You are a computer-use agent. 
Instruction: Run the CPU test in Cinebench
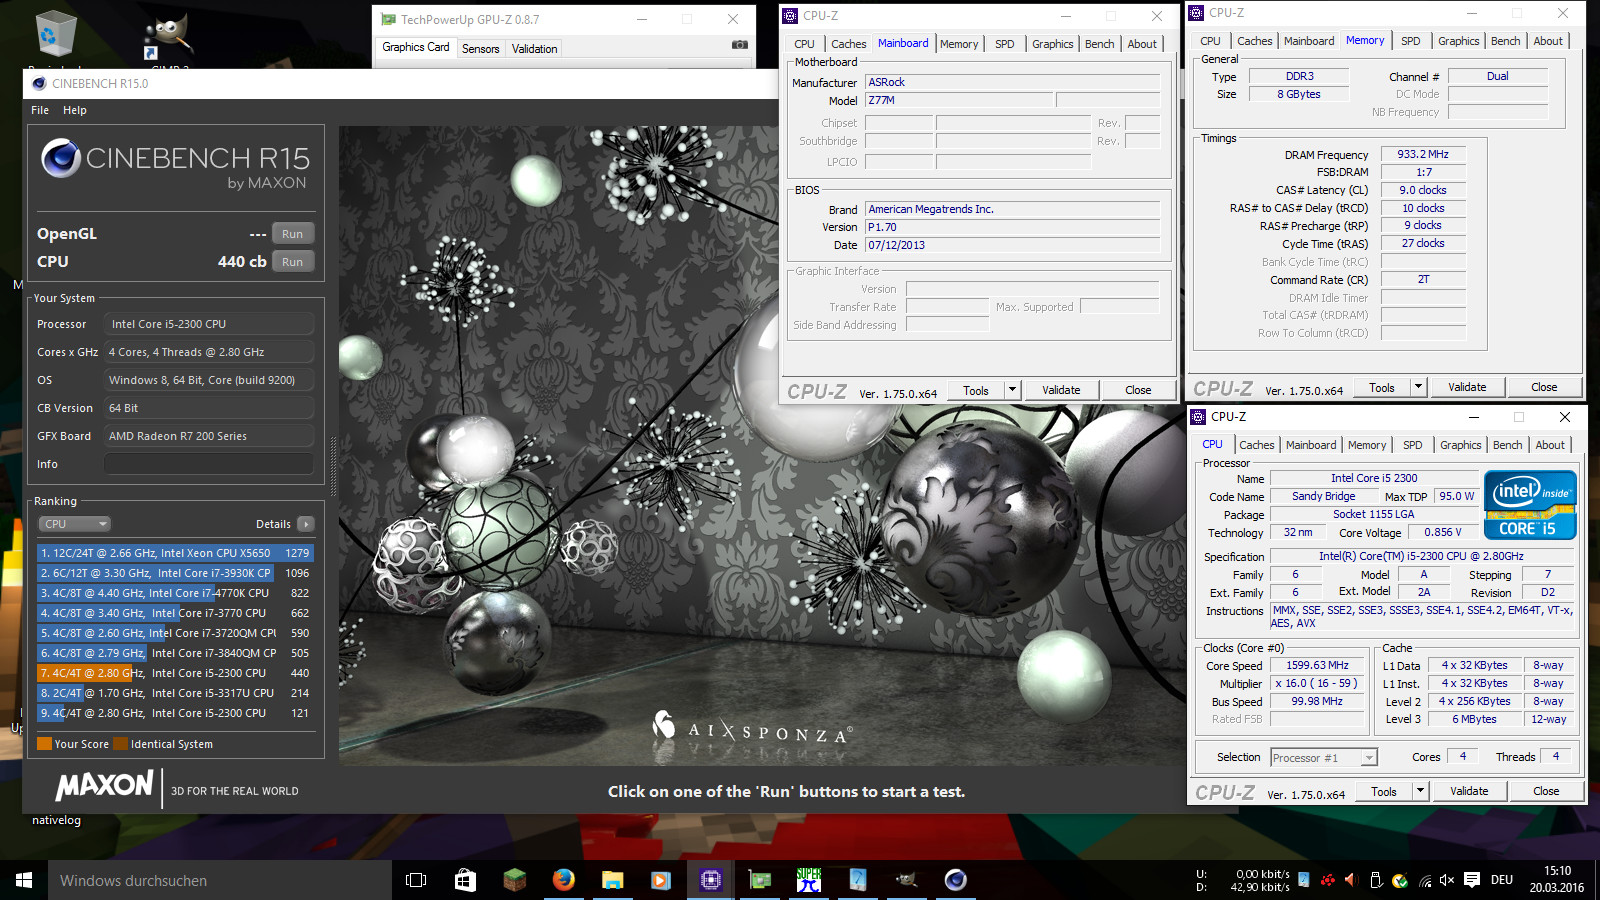(x=293, y=262)
